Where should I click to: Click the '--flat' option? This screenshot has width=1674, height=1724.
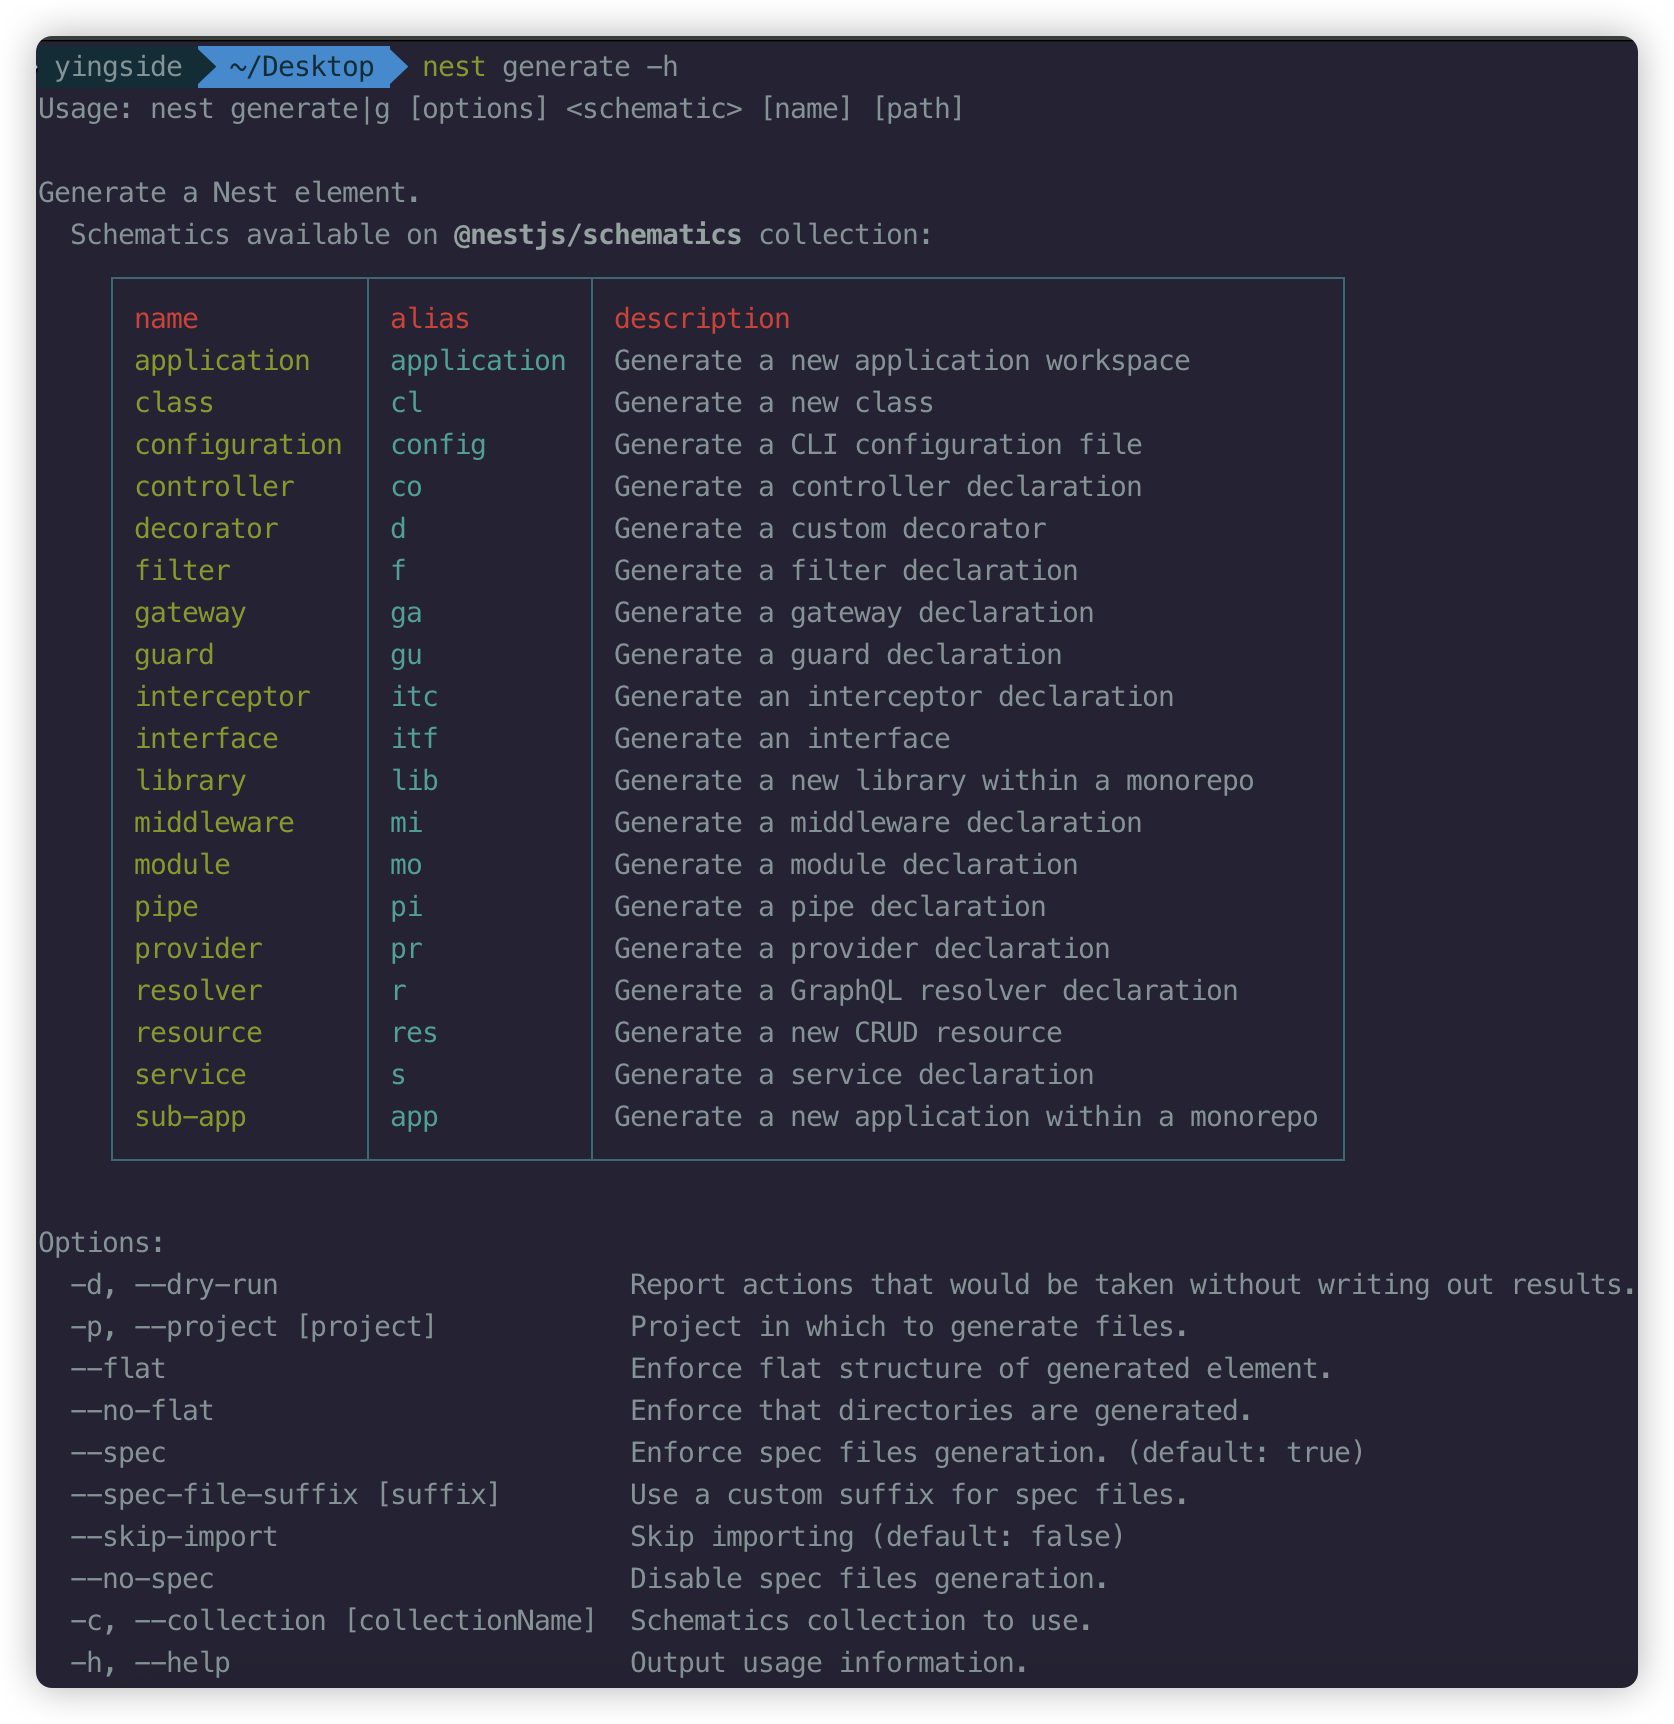click(x=118, y=1369)
